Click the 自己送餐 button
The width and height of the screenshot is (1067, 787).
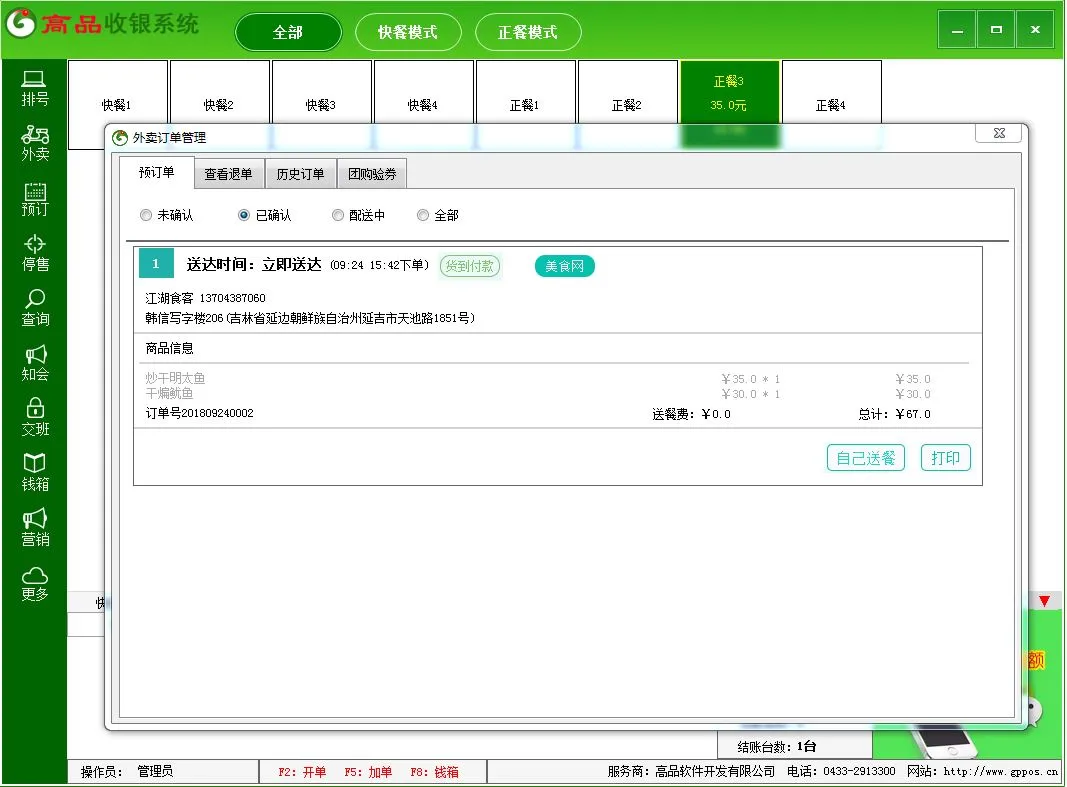(865, 458)
